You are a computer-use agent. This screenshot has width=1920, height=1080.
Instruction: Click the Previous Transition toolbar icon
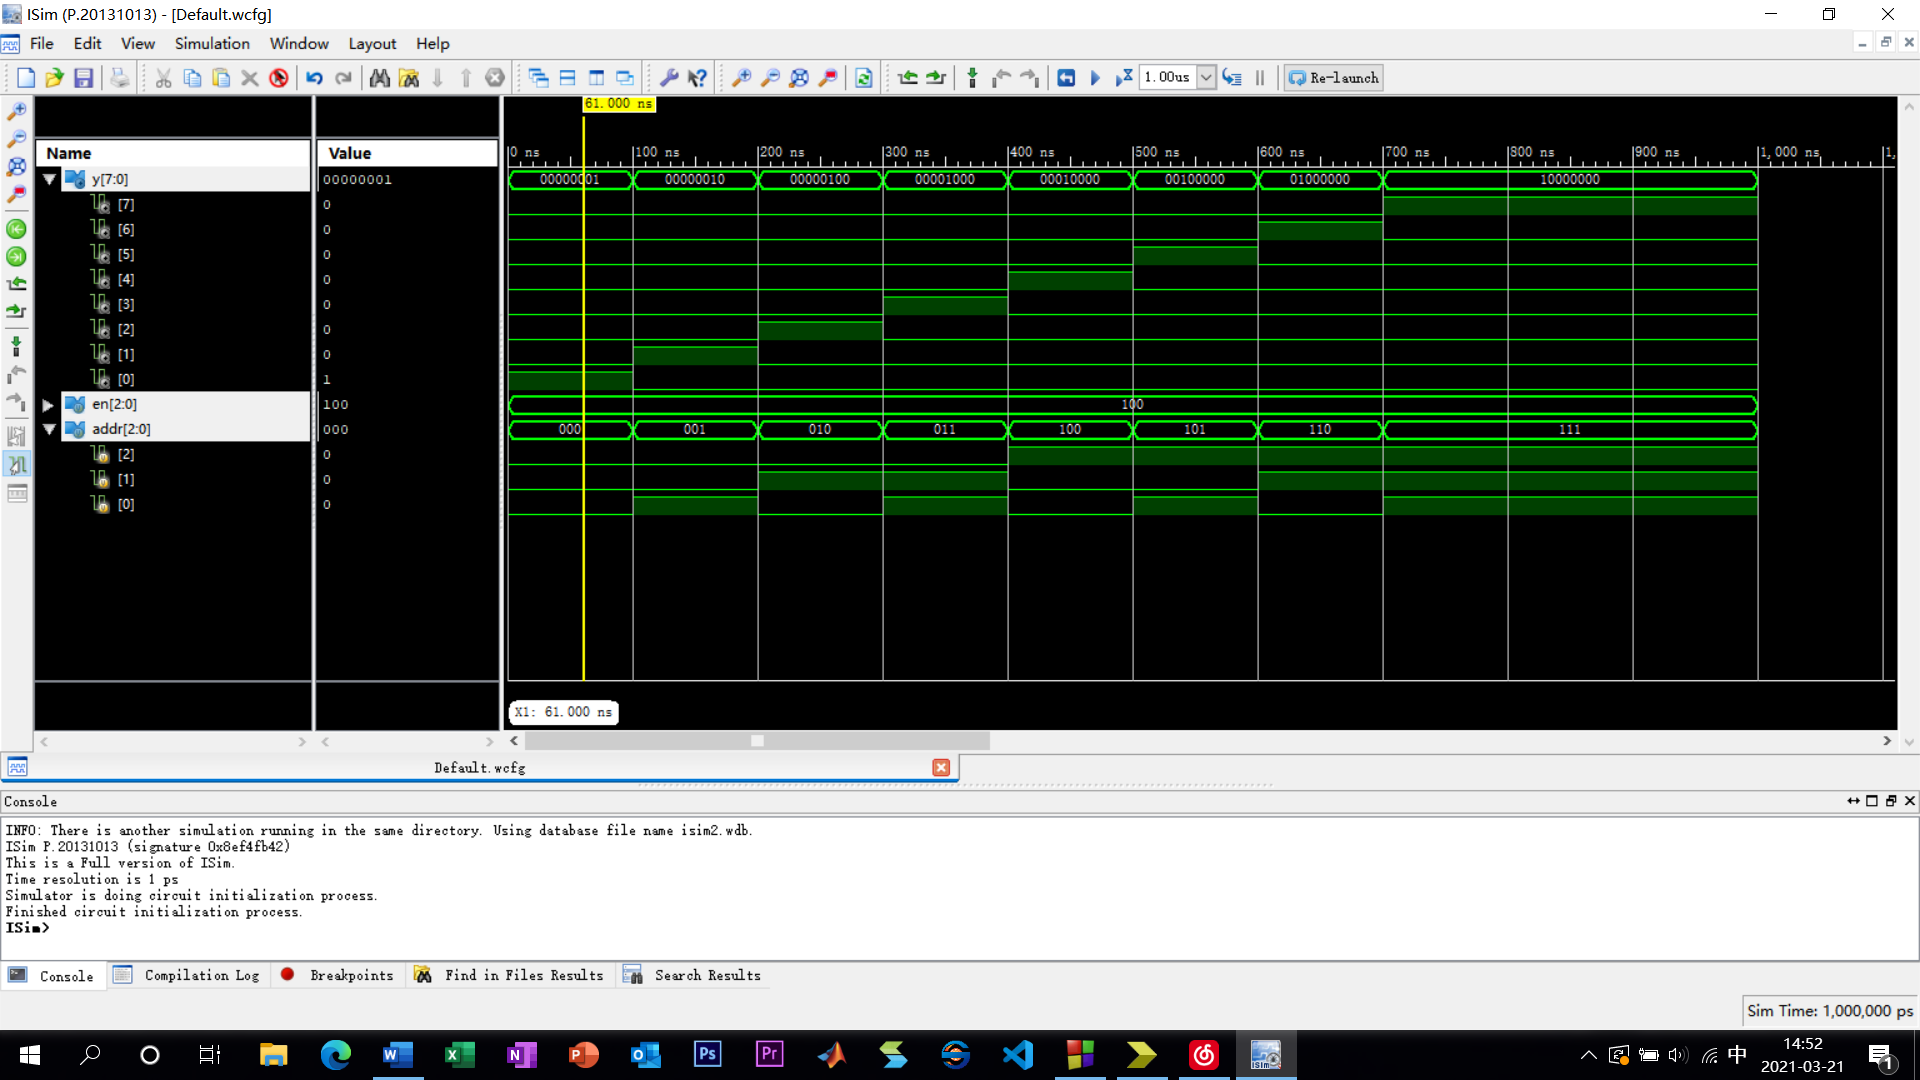click(908, 78)
